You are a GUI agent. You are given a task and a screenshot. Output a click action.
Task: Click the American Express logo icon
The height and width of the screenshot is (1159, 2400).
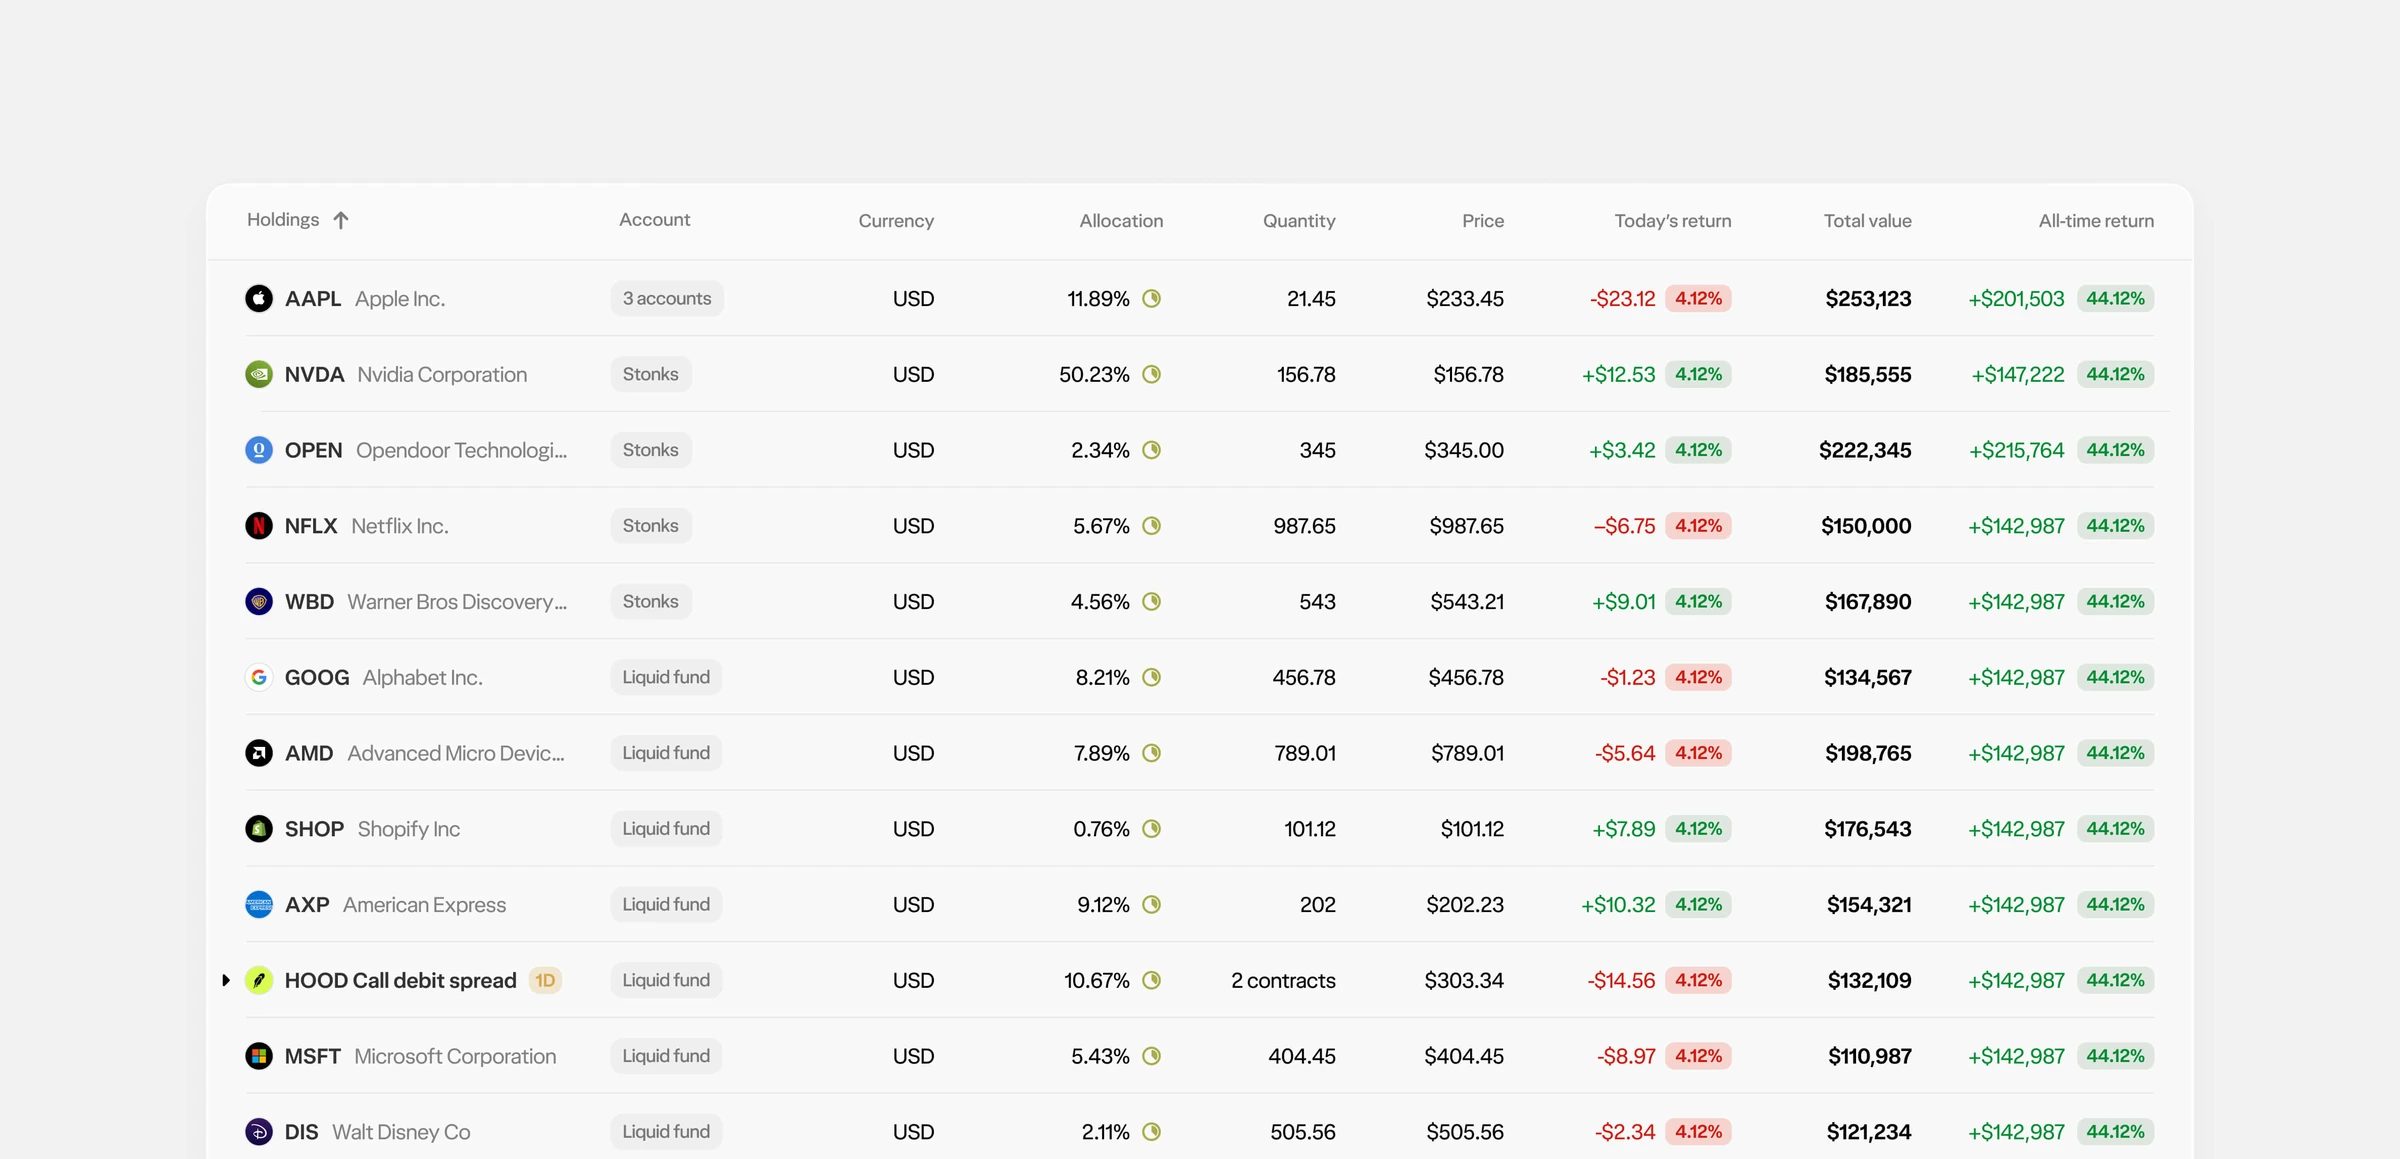(259, 904)
